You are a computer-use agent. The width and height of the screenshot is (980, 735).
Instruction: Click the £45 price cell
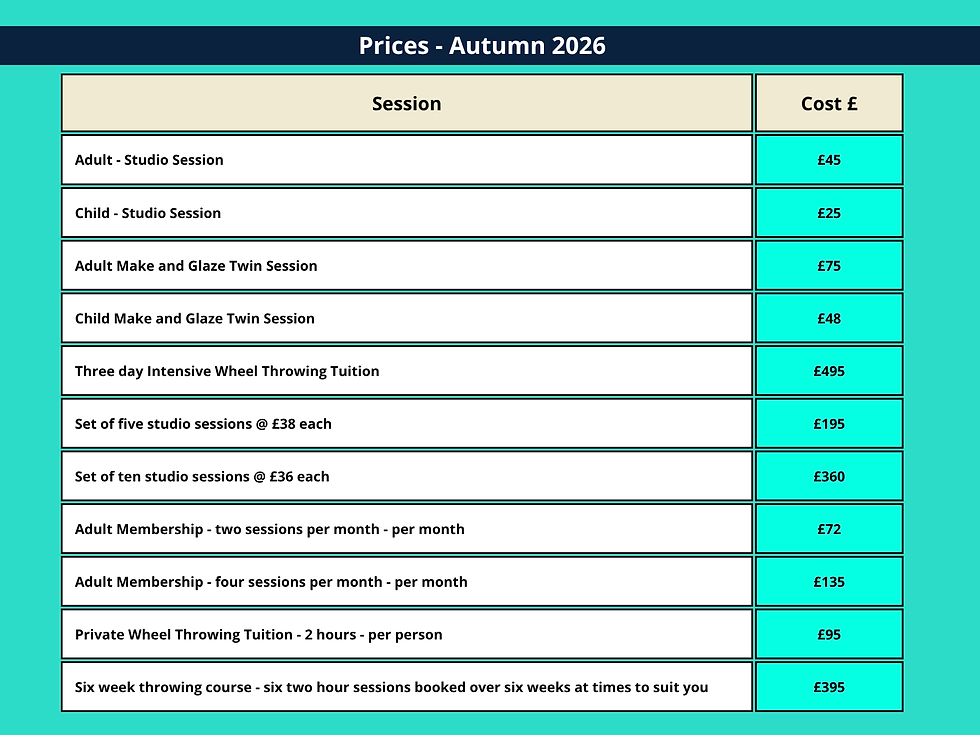coord(829,160)
